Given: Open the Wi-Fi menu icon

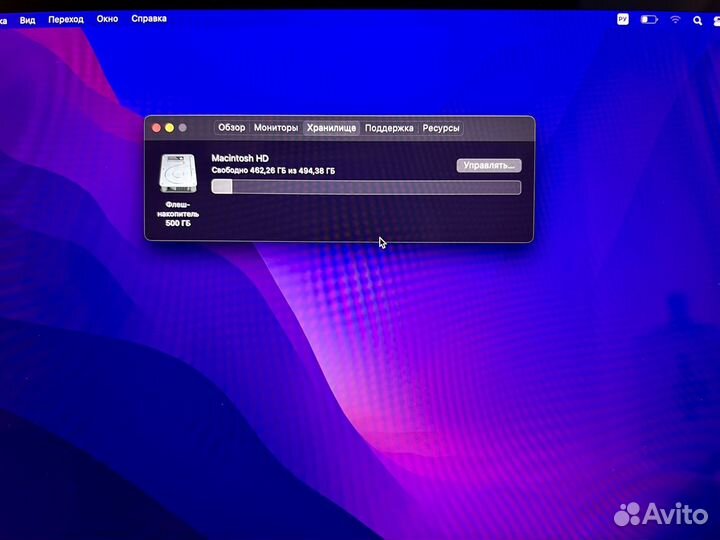Looking at the screenshot, I should click(676, 19).
